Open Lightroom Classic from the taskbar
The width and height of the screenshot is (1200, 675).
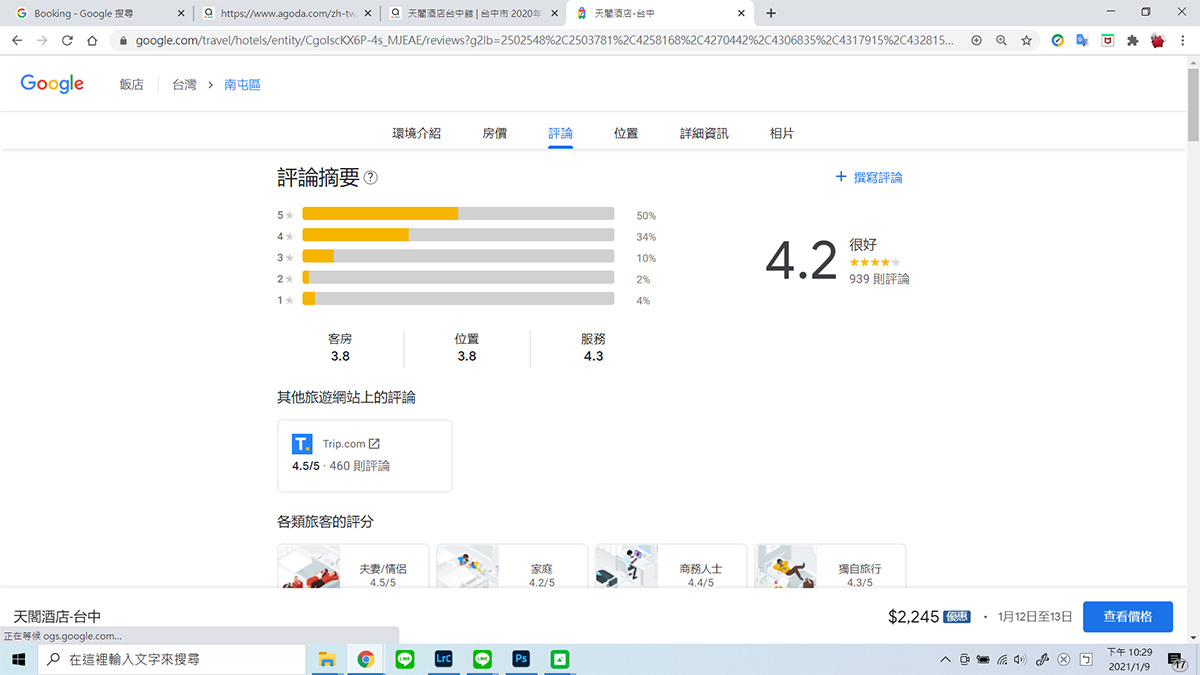tap(443, 659)
